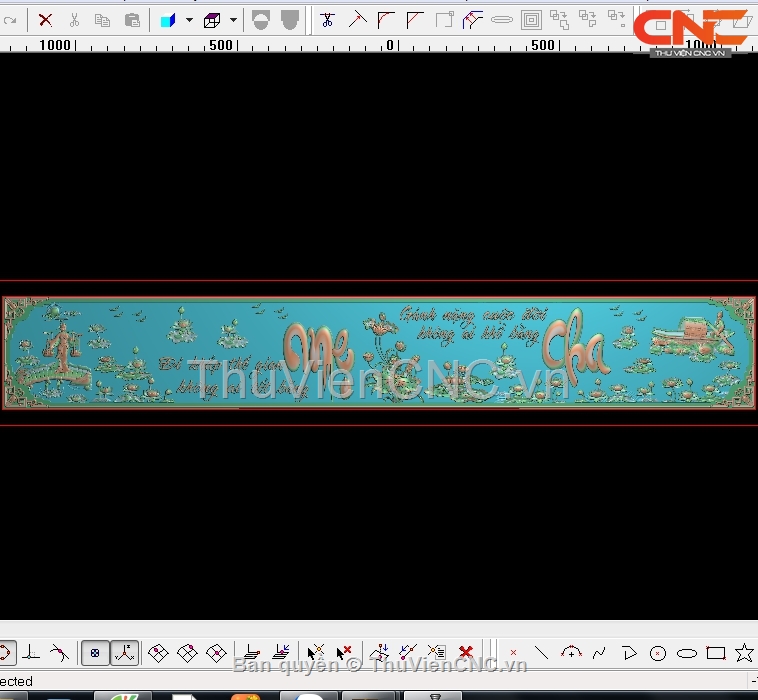Click the copy icon in top toolbar
This screenshot has width=758, height=700.
(x=102, y=20)
